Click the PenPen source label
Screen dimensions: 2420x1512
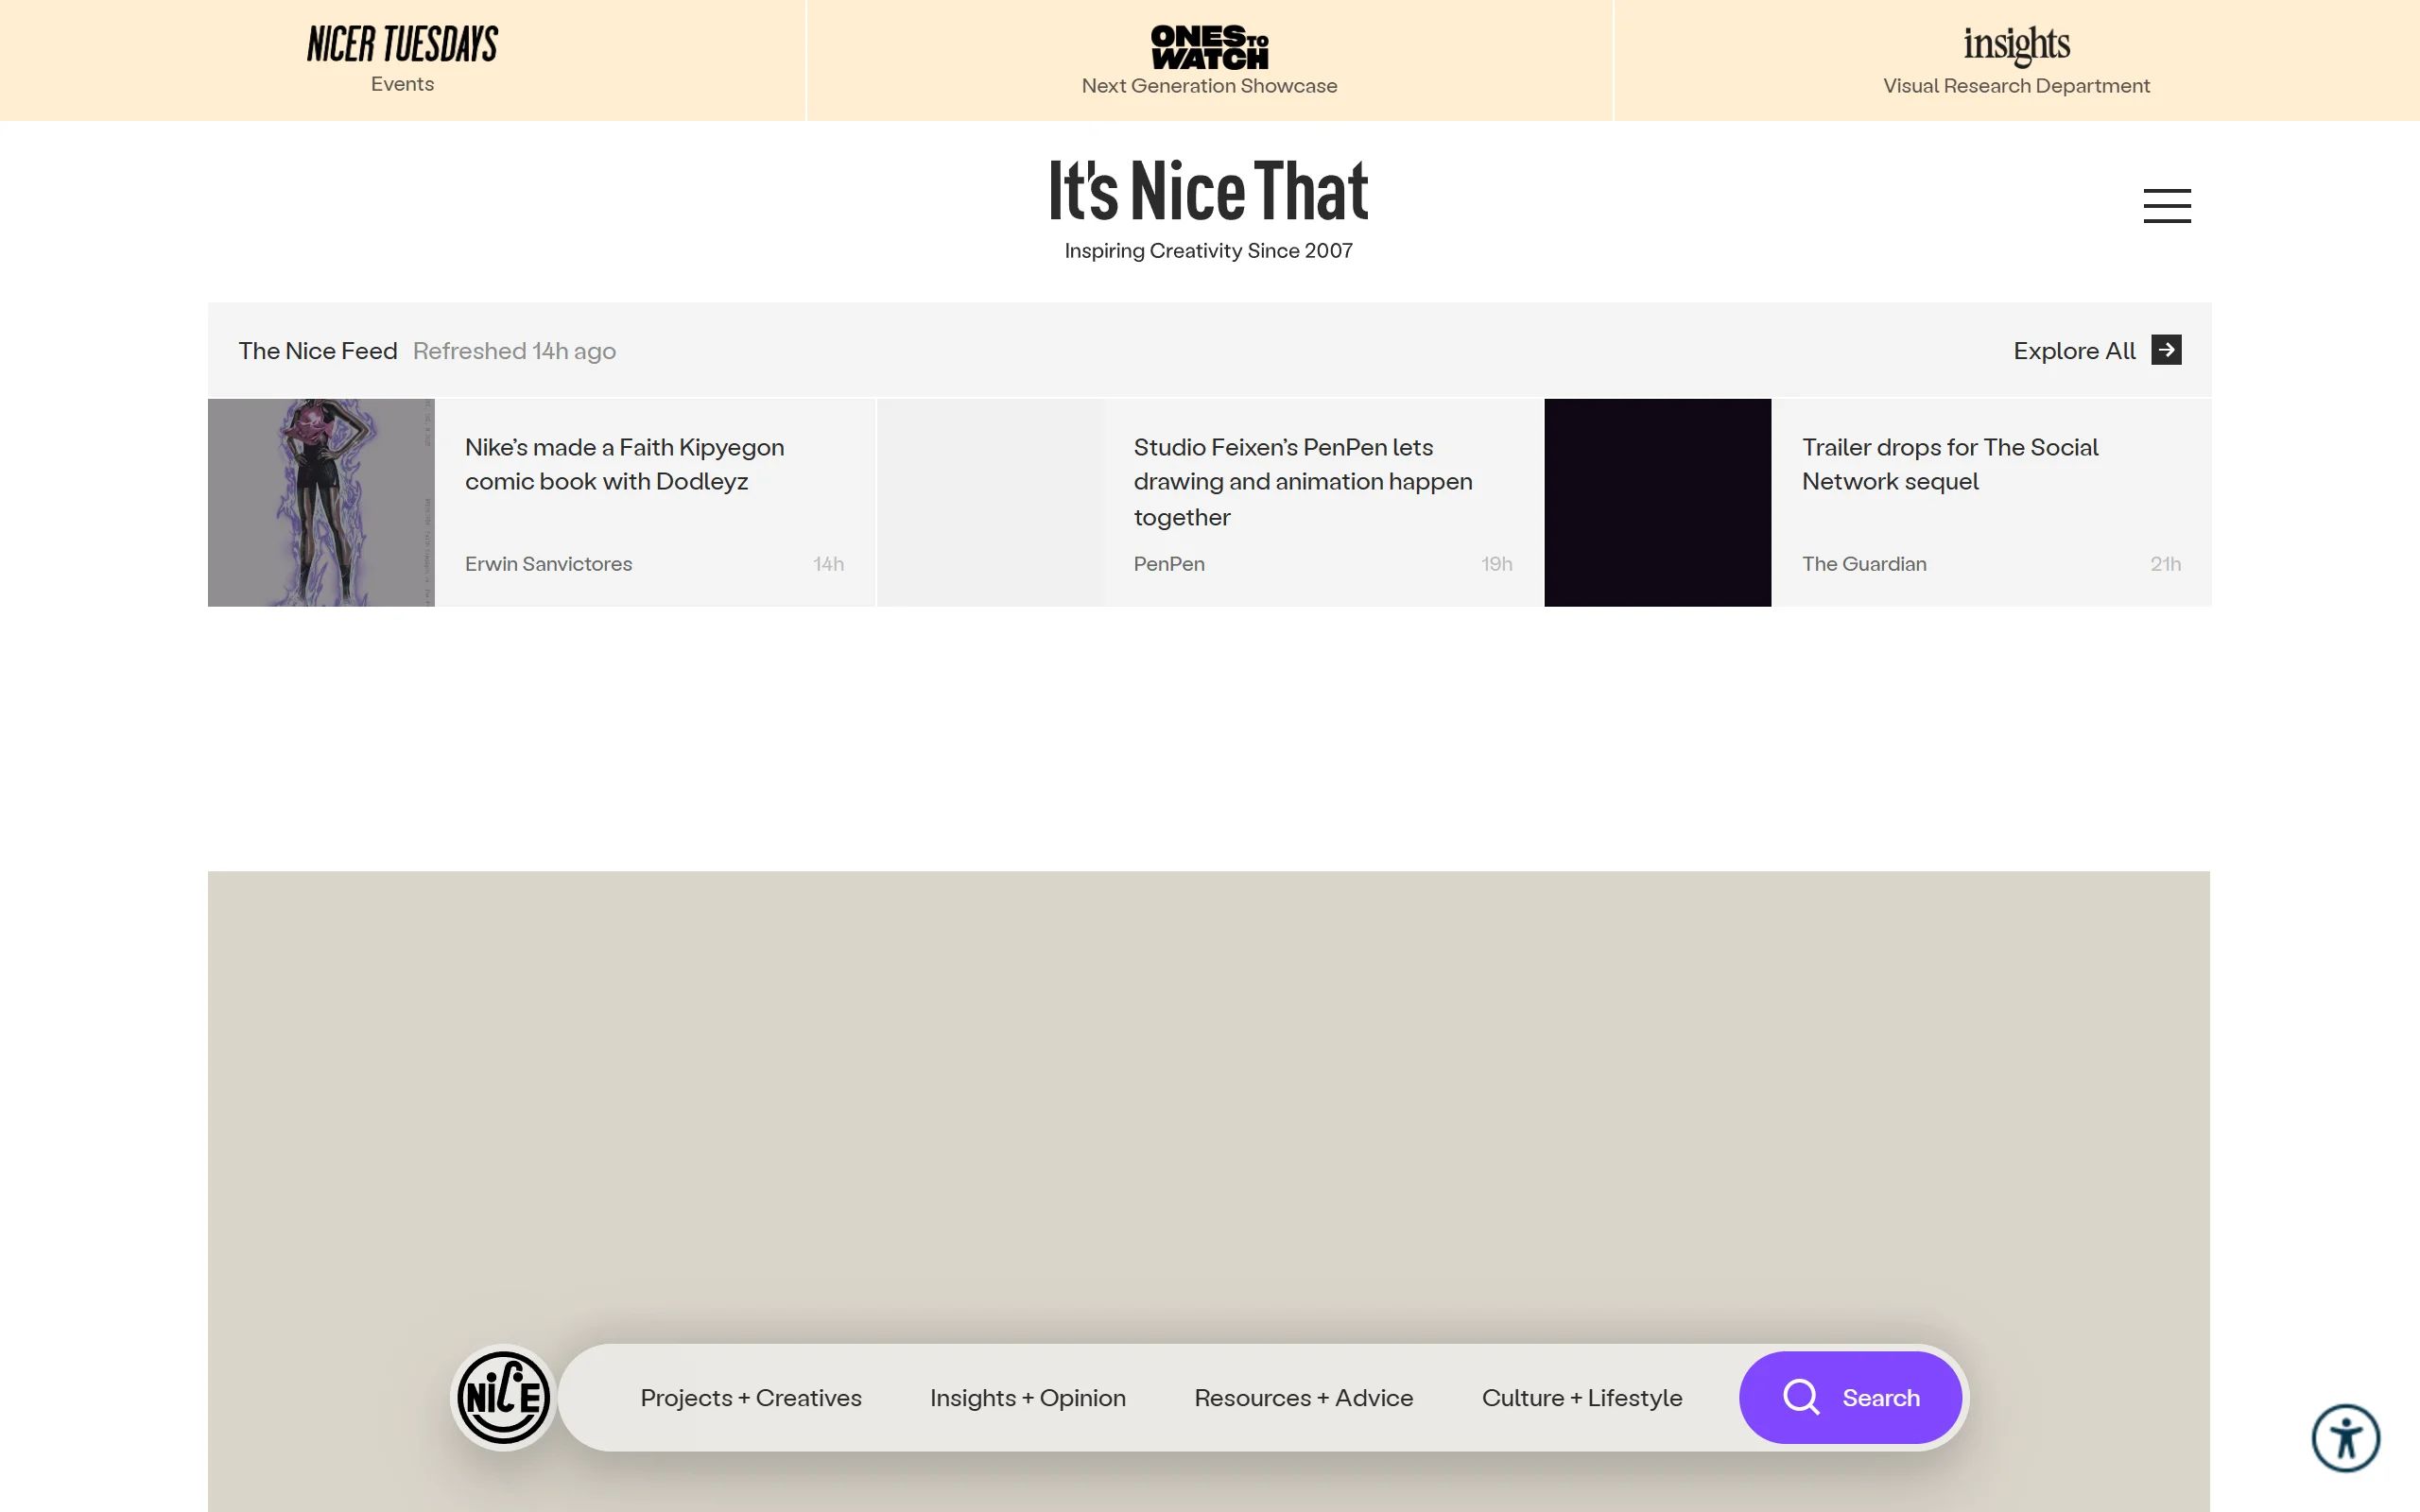1169,564
